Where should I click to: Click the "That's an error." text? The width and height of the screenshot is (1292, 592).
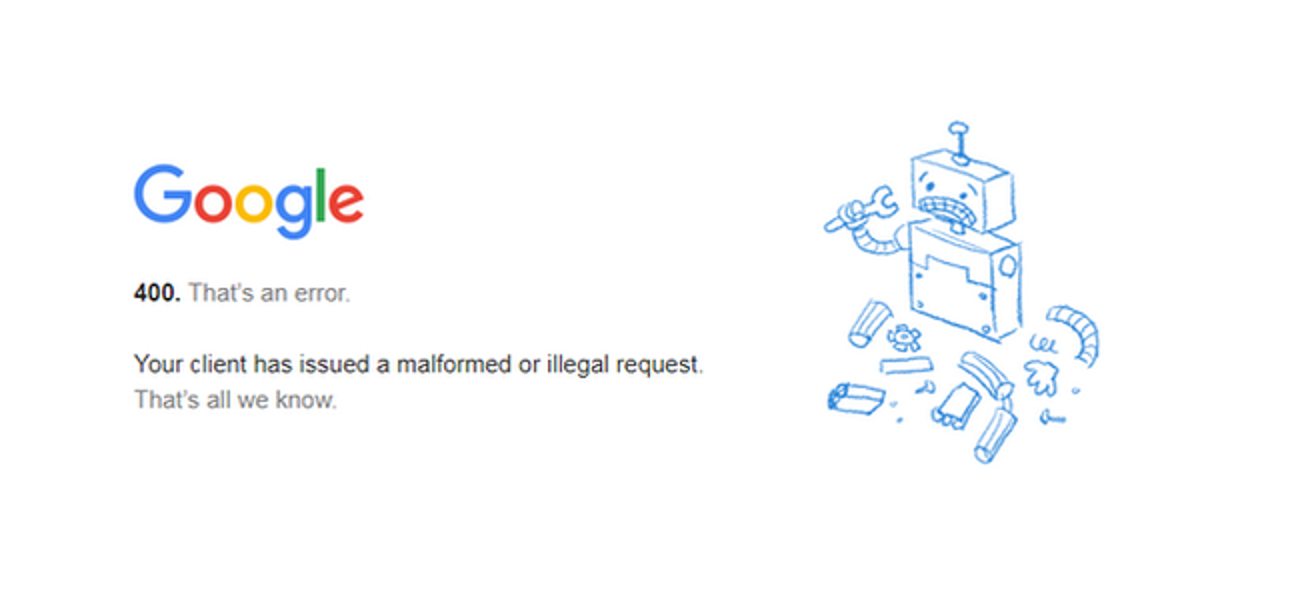pos(269,294)
